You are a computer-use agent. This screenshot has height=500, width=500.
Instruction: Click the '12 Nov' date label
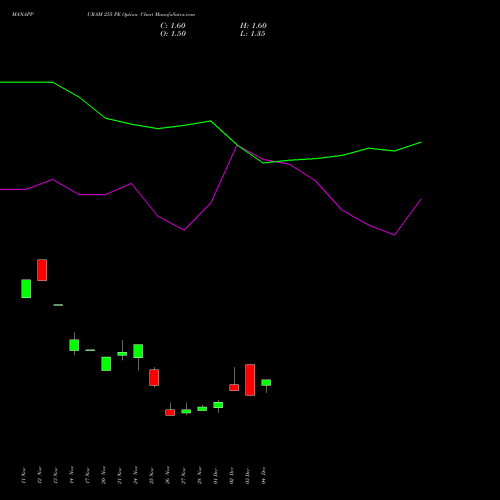coord(39,475)
